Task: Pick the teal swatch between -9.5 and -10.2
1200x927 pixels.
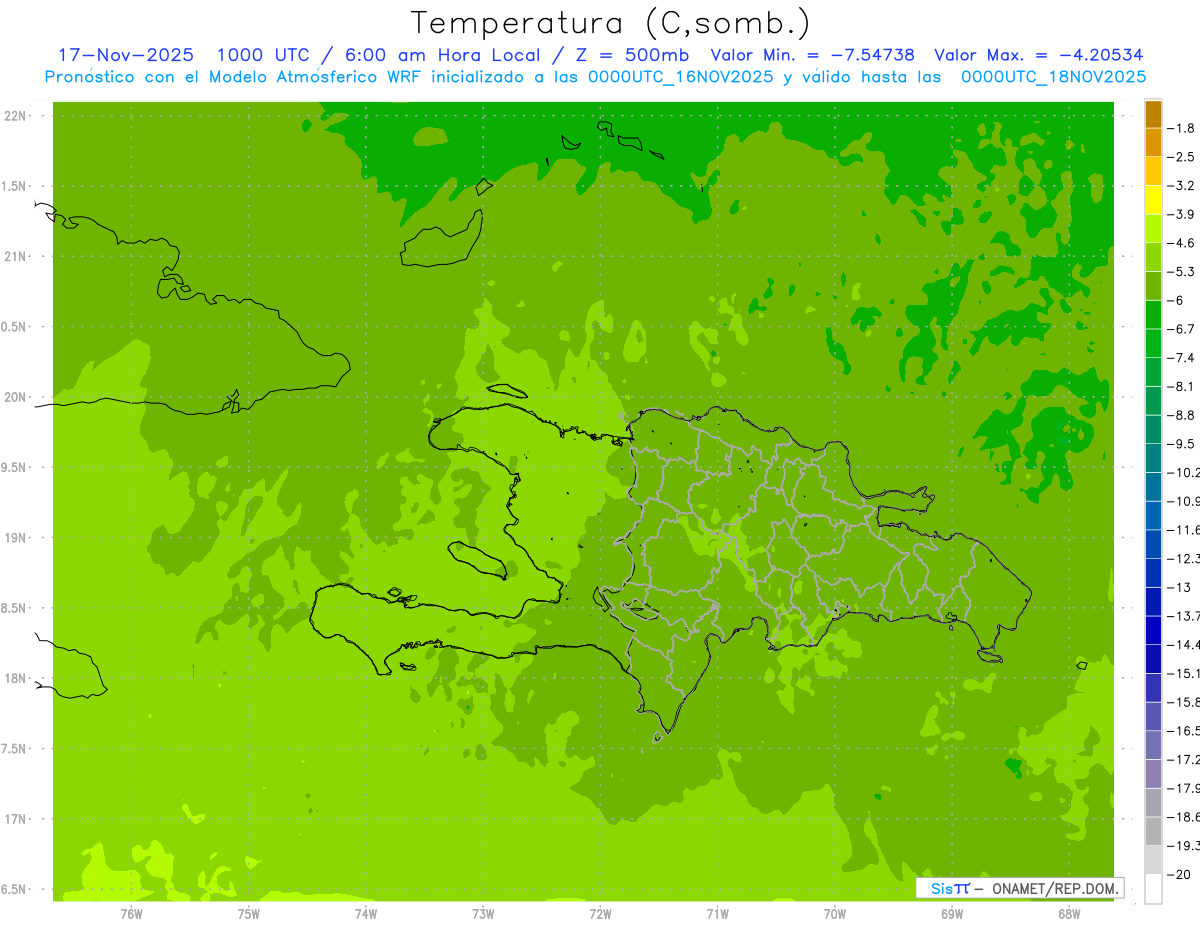Action: [x=1153, y=458]
